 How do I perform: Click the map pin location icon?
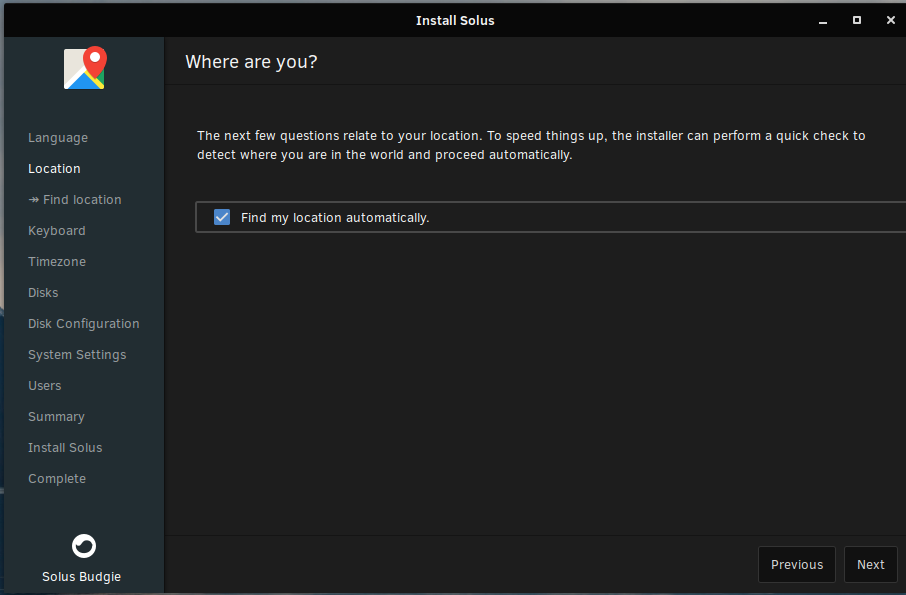tap(84, 68)
